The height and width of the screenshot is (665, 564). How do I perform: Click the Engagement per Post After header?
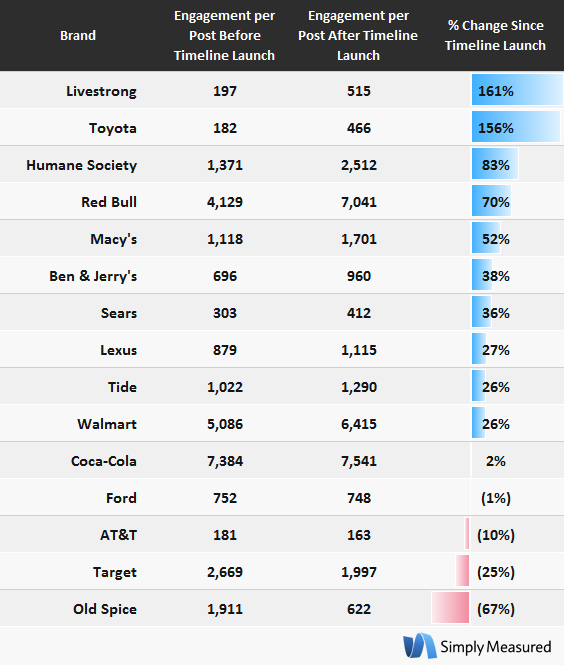click(358, 35)
